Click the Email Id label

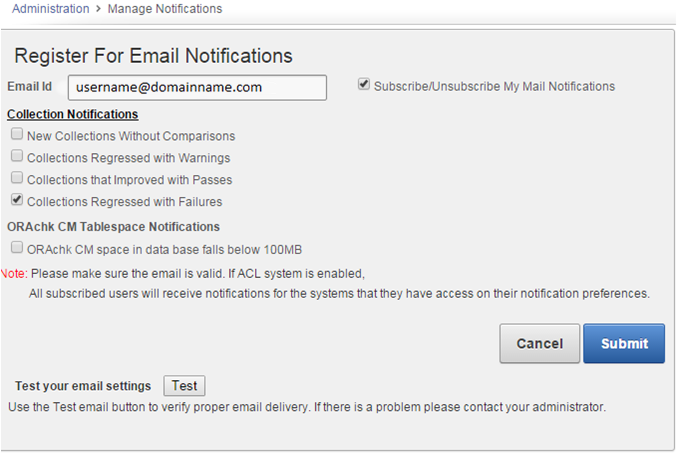(x=30, y=87)
